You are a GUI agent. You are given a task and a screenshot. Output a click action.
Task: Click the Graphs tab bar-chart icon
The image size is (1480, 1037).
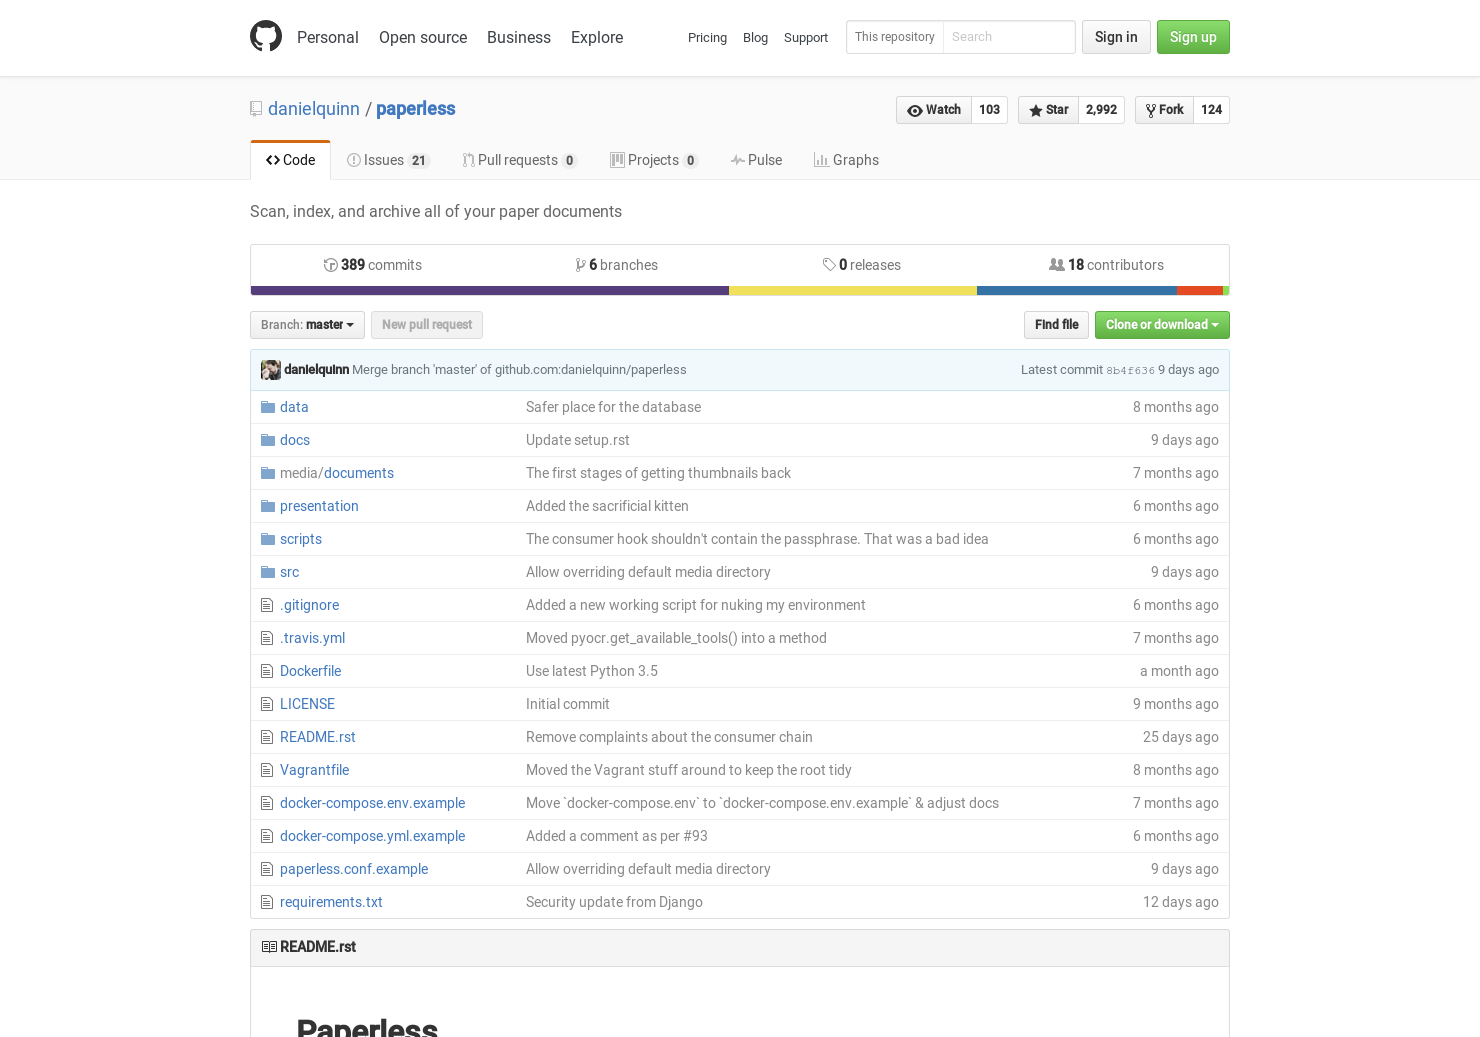pyautogui.click(x=821, y=160)
